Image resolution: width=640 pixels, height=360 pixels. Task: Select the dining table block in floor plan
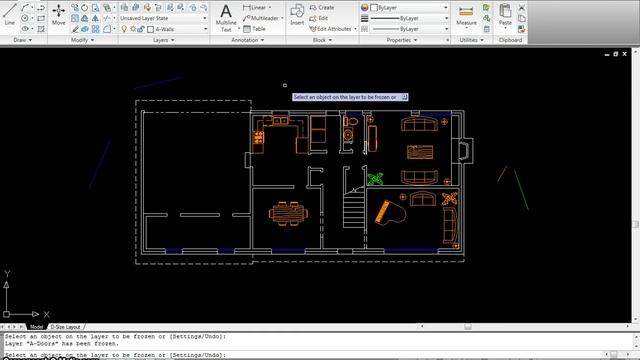point(289,213)
